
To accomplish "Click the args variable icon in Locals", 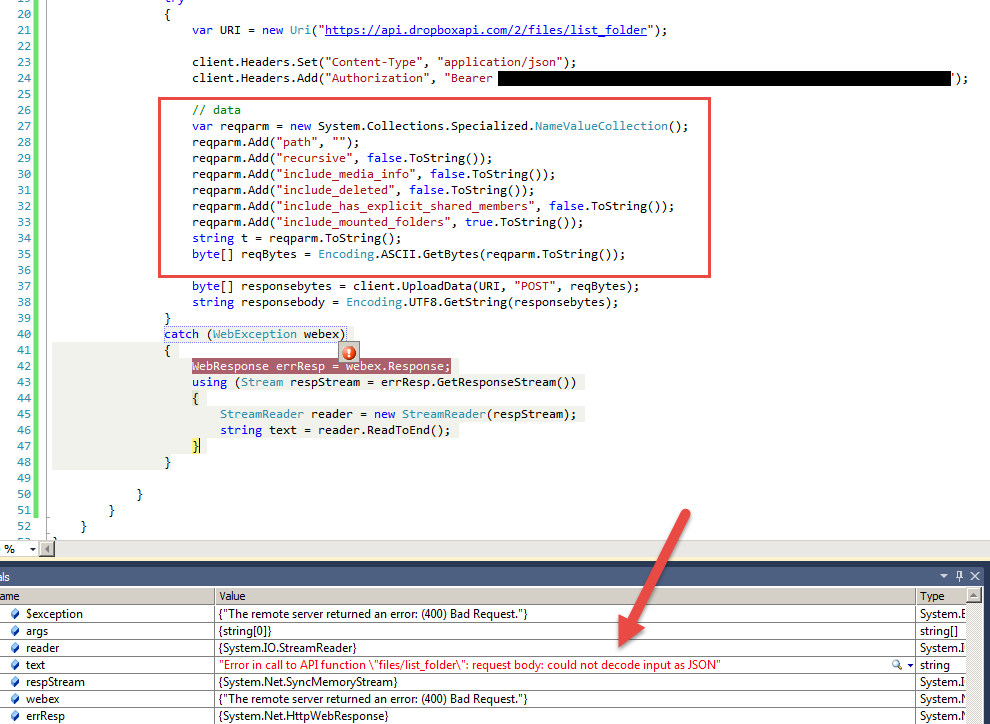I will [x=13, y=631].
